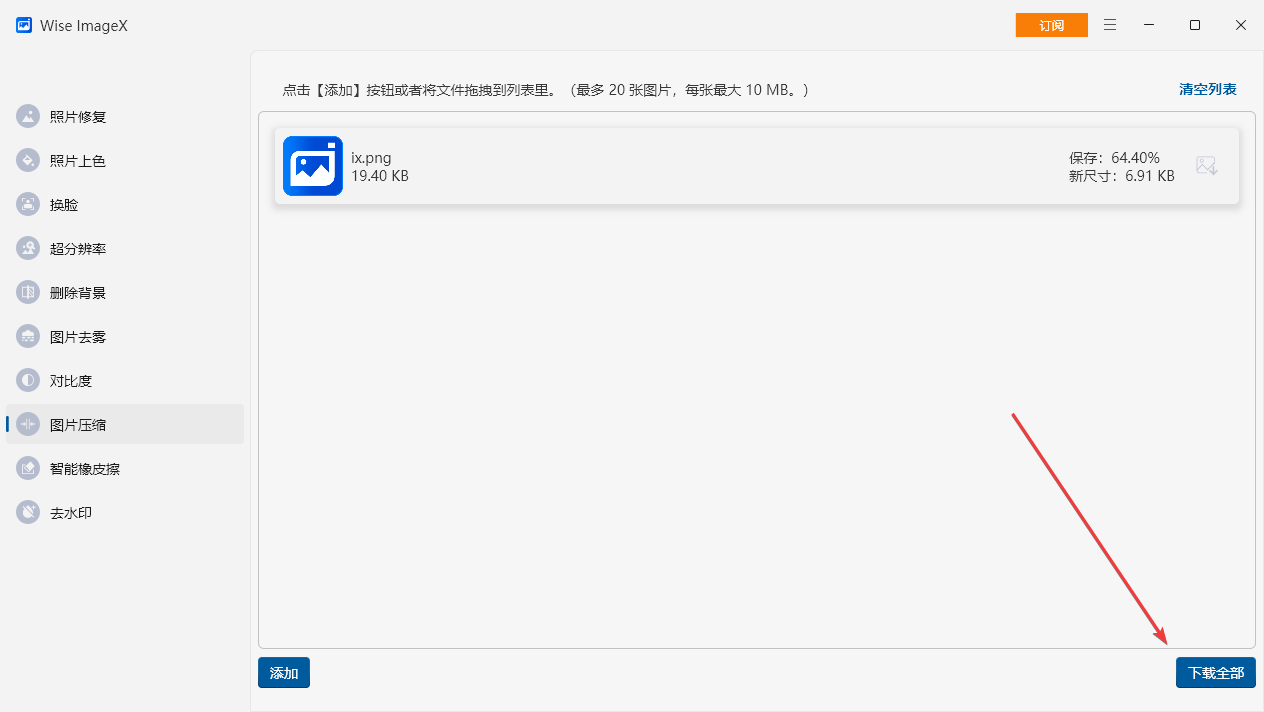1264x712 pixels.
Task: Click the 添加 add files button
Action: click(x=283, y=672)
